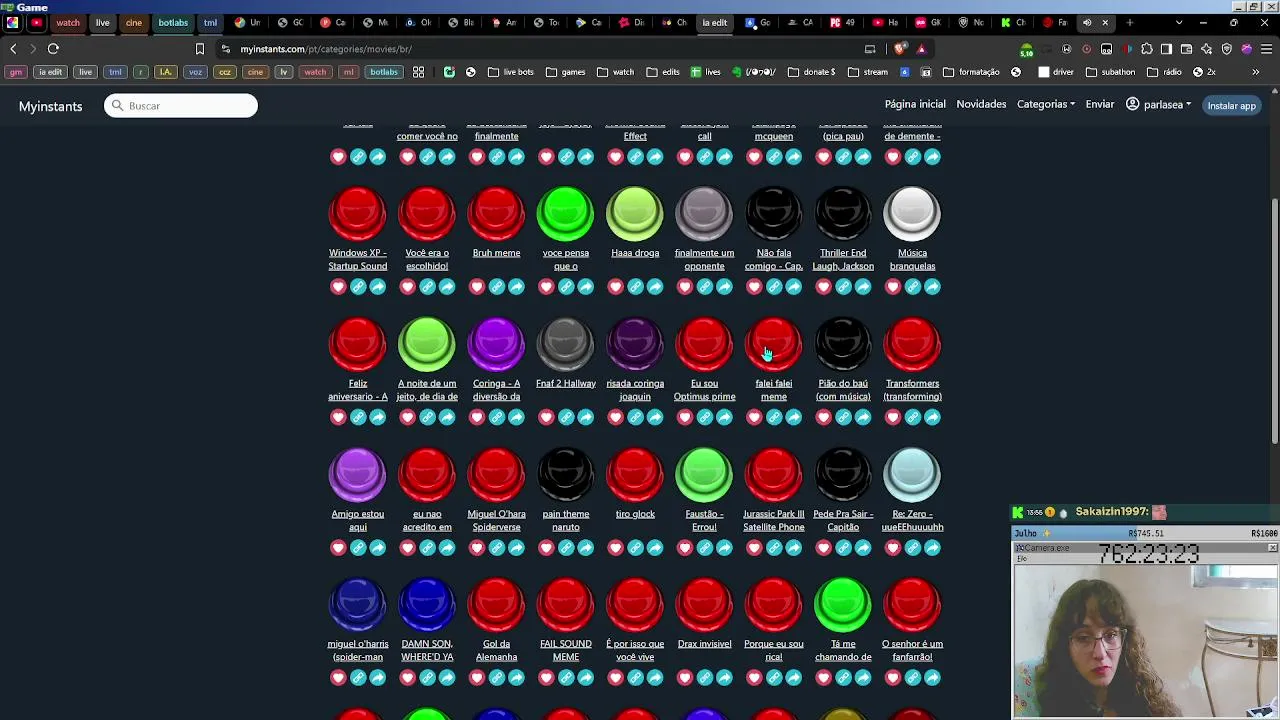The height and width of the screenshot is (720, 1280).
Task: Expand the Categorias dropdown
Action: [1046, 105]
